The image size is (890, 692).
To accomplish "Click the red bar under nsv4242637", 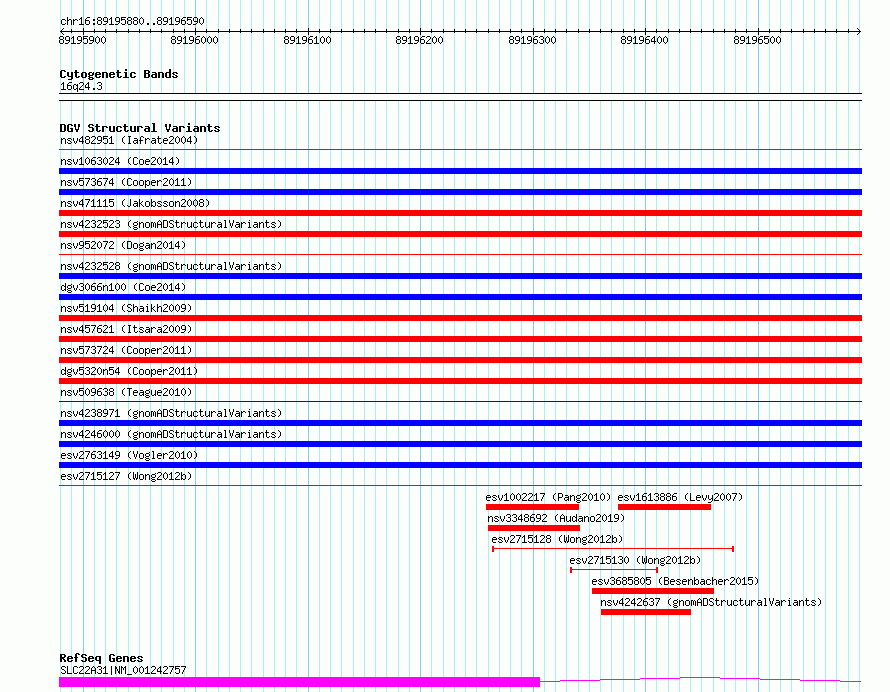I will coord(646,612).
